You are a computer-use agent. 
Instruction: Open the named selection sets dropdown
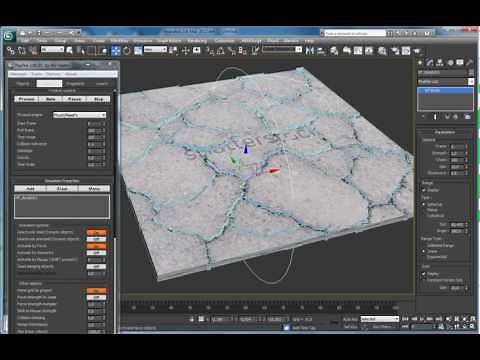pyautogui.click(x=282, y=49)
